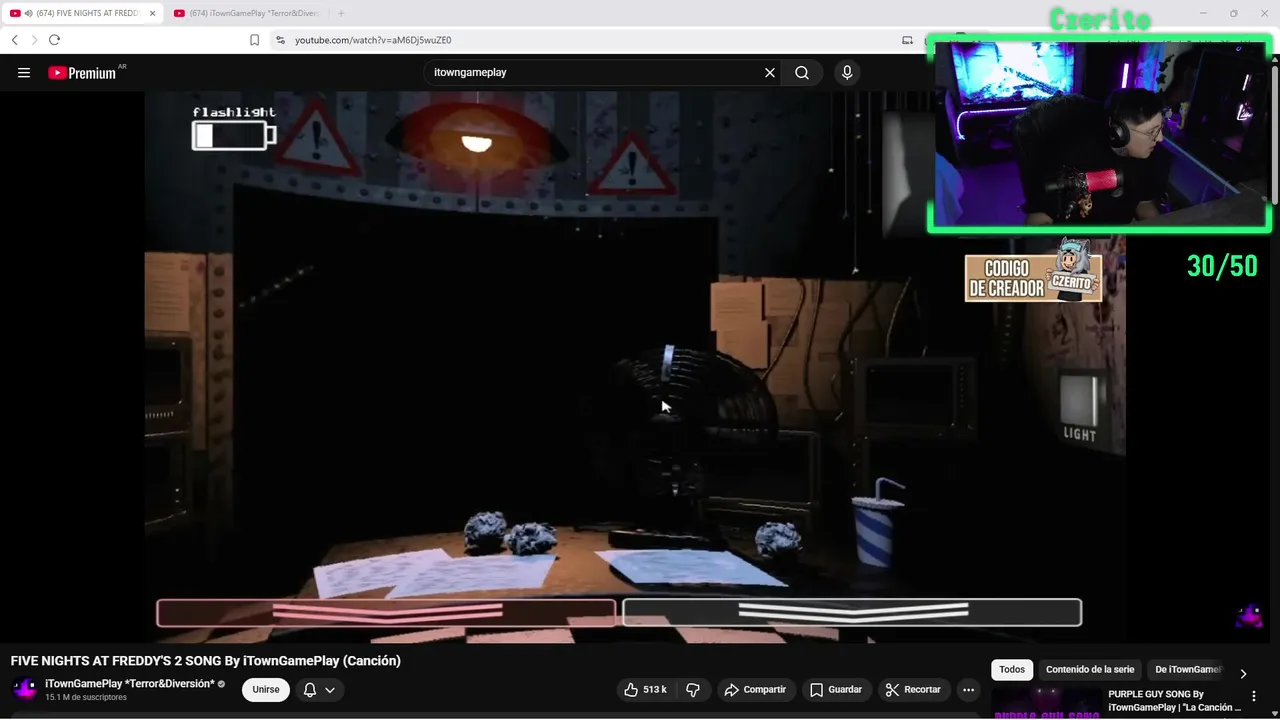
Task: Switch to iTownGamePlay Terror&Diversión tab
Action: (x=246, y=13)
